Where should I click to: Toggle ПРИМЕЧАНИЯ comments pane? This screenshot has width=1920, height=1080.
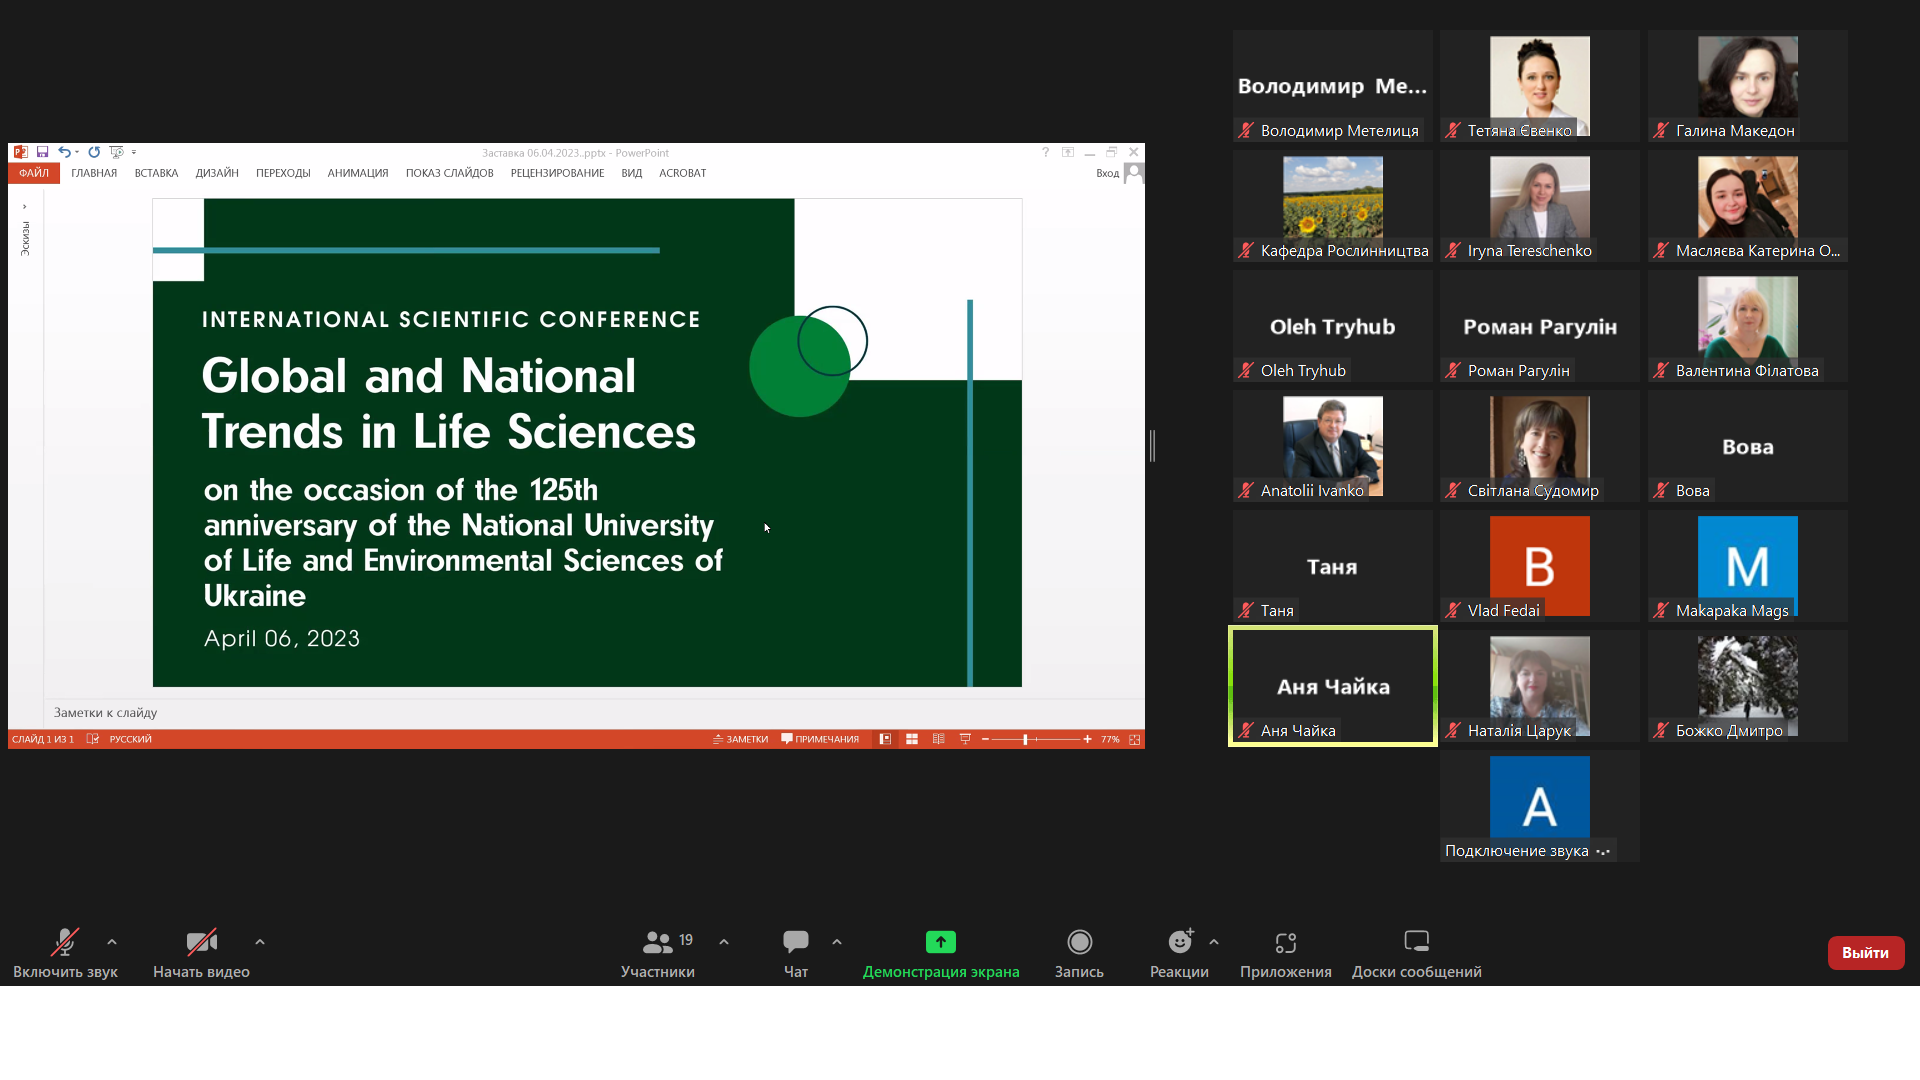tap(820, 739)
